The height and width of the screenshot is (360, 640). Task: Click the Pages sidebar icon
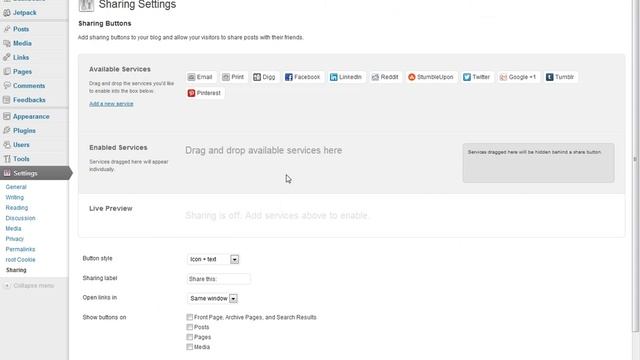click(7, 71)
